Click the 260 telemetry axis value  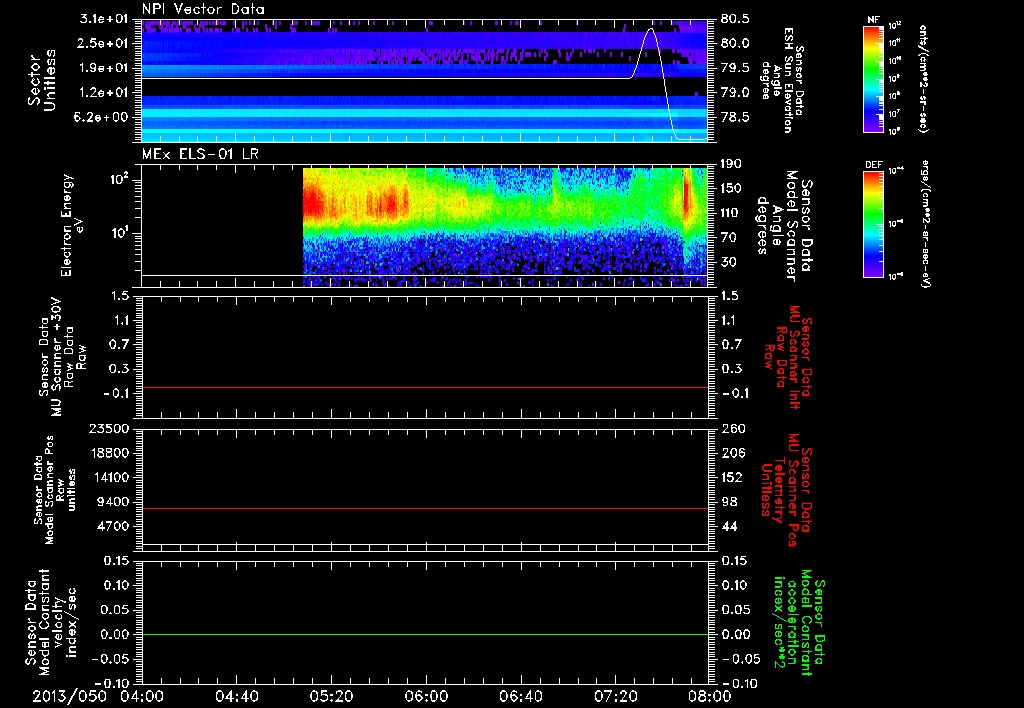coord(732,428)
